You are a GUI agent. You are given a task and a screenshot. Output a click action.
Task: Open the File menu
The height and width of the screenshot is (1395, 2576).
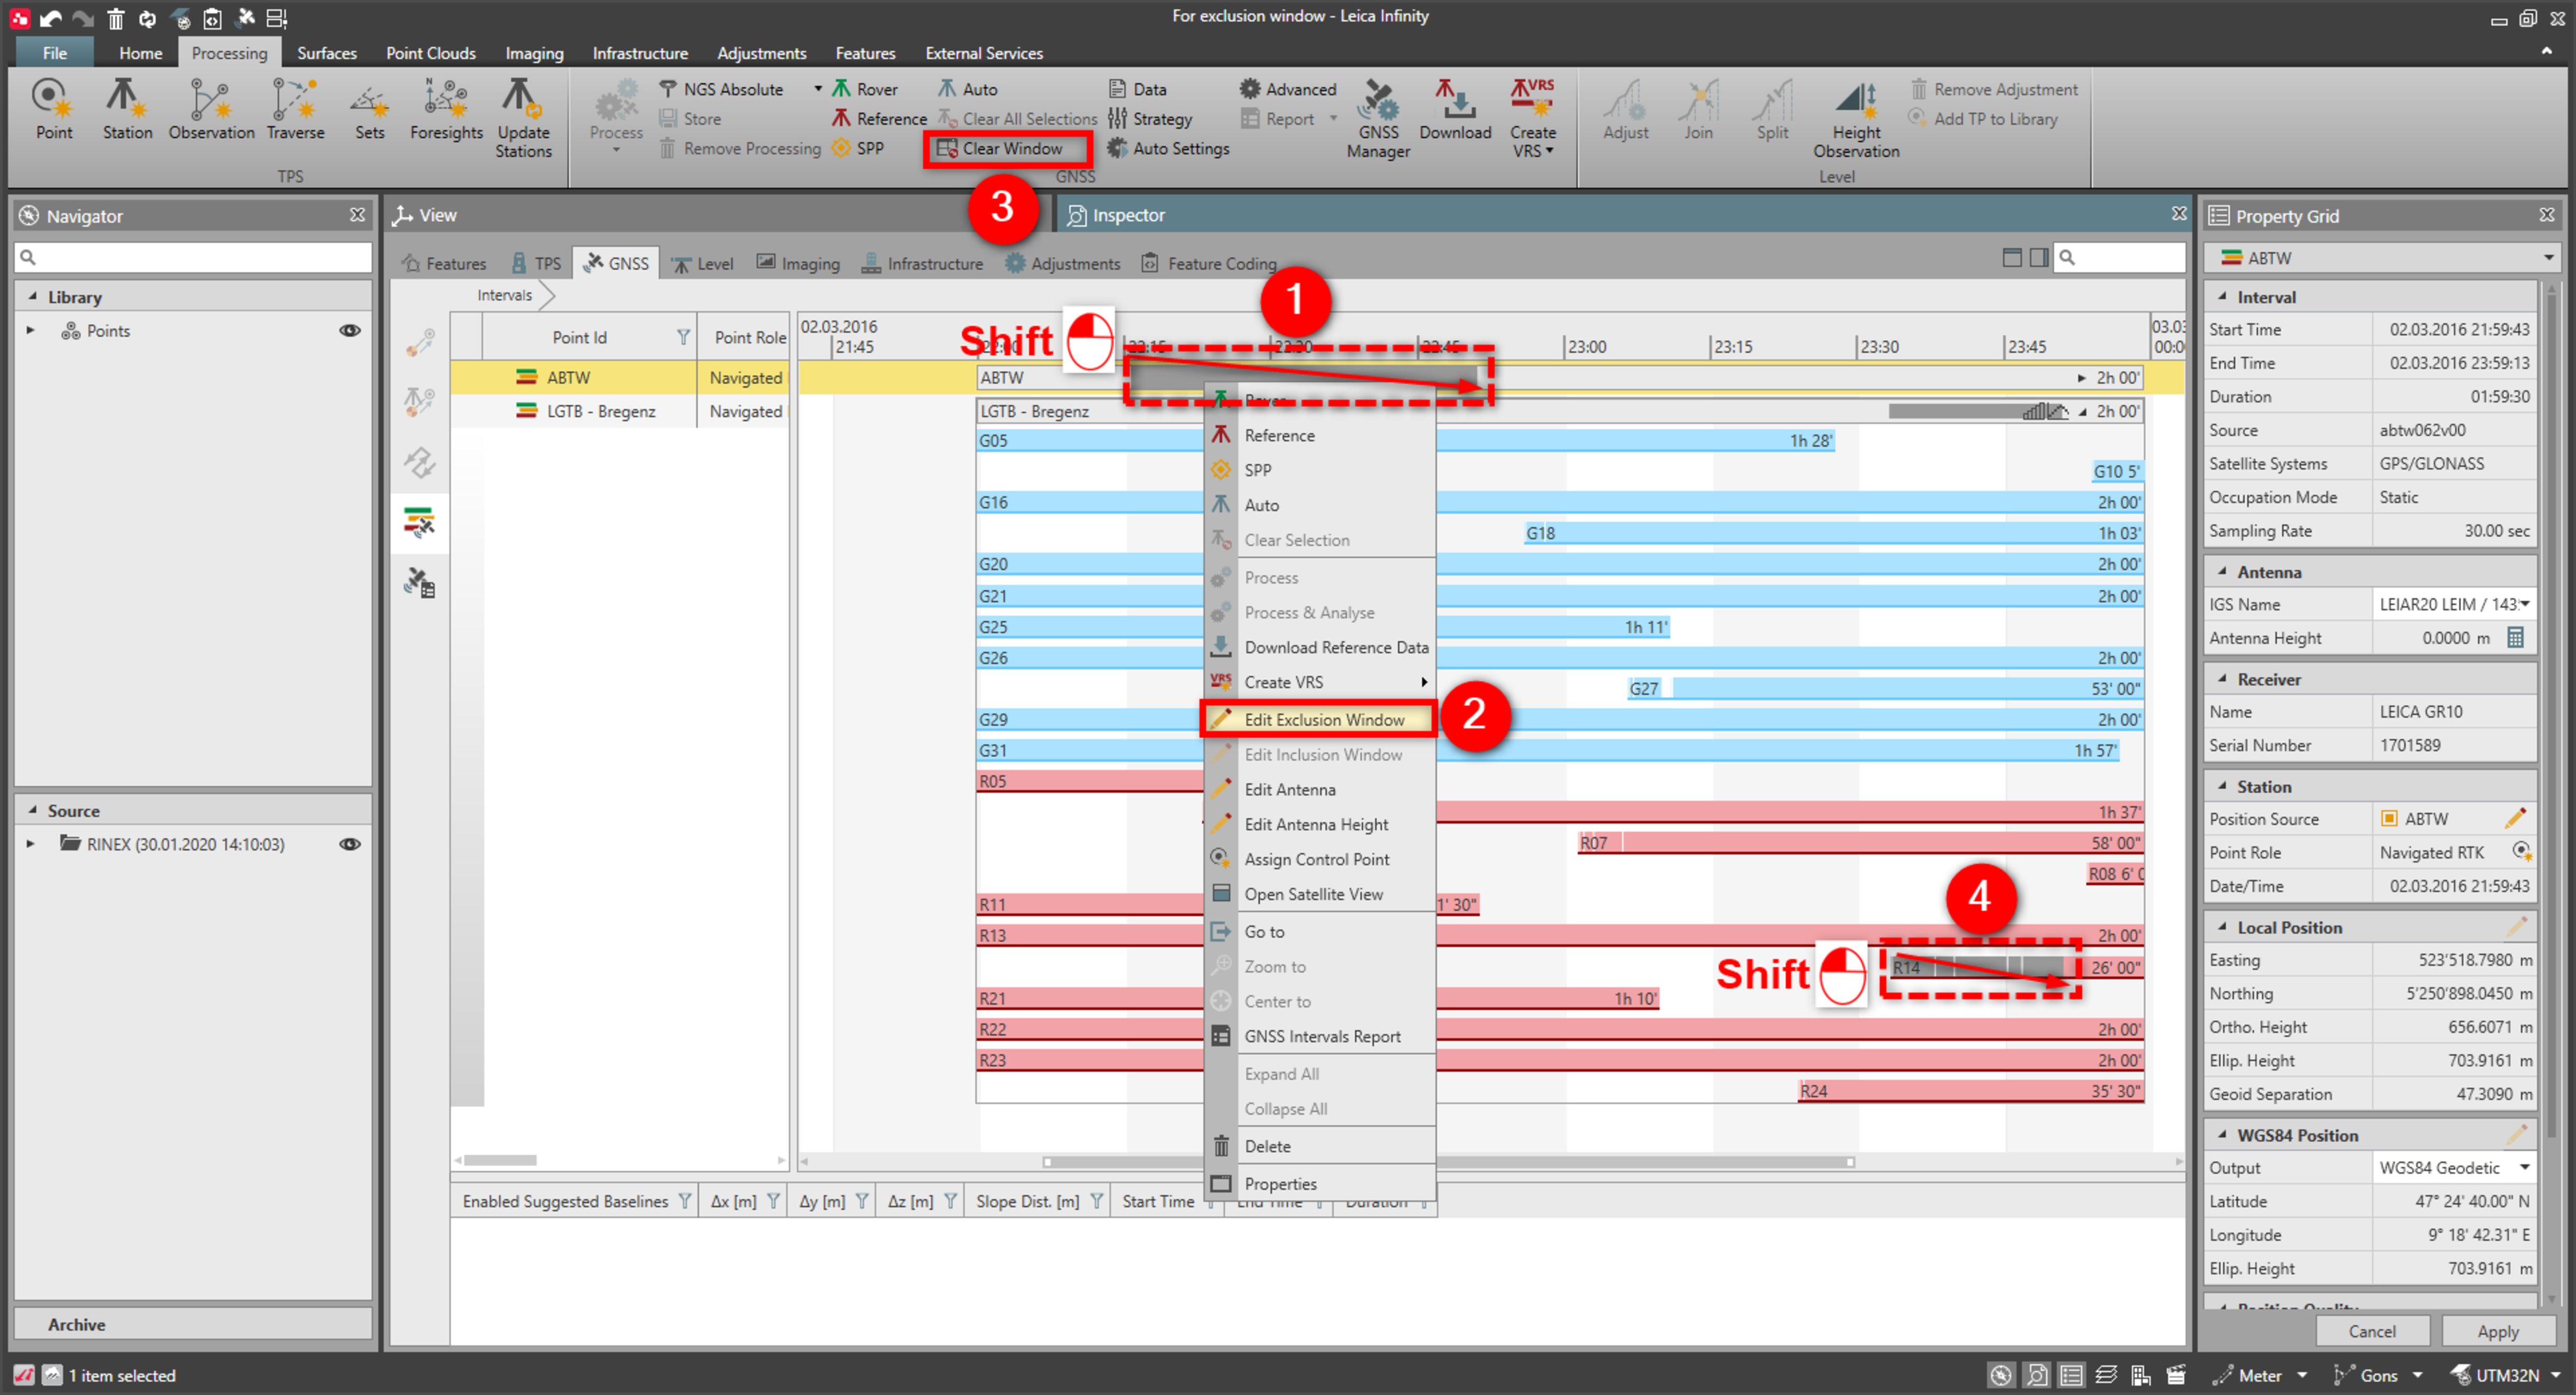click(54, 53)
